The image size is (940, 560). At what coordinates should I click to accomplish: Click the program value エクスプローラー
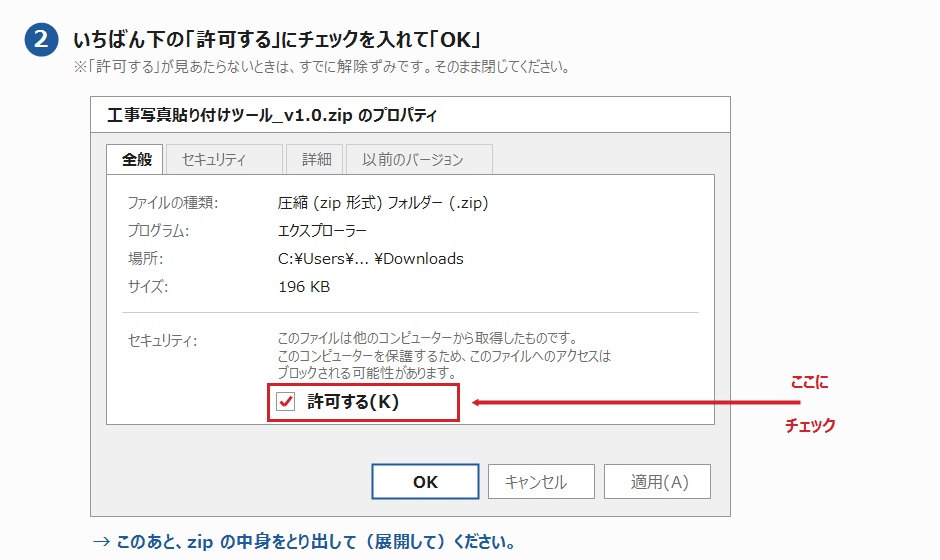pyautogui.click(x=322, y=231)
